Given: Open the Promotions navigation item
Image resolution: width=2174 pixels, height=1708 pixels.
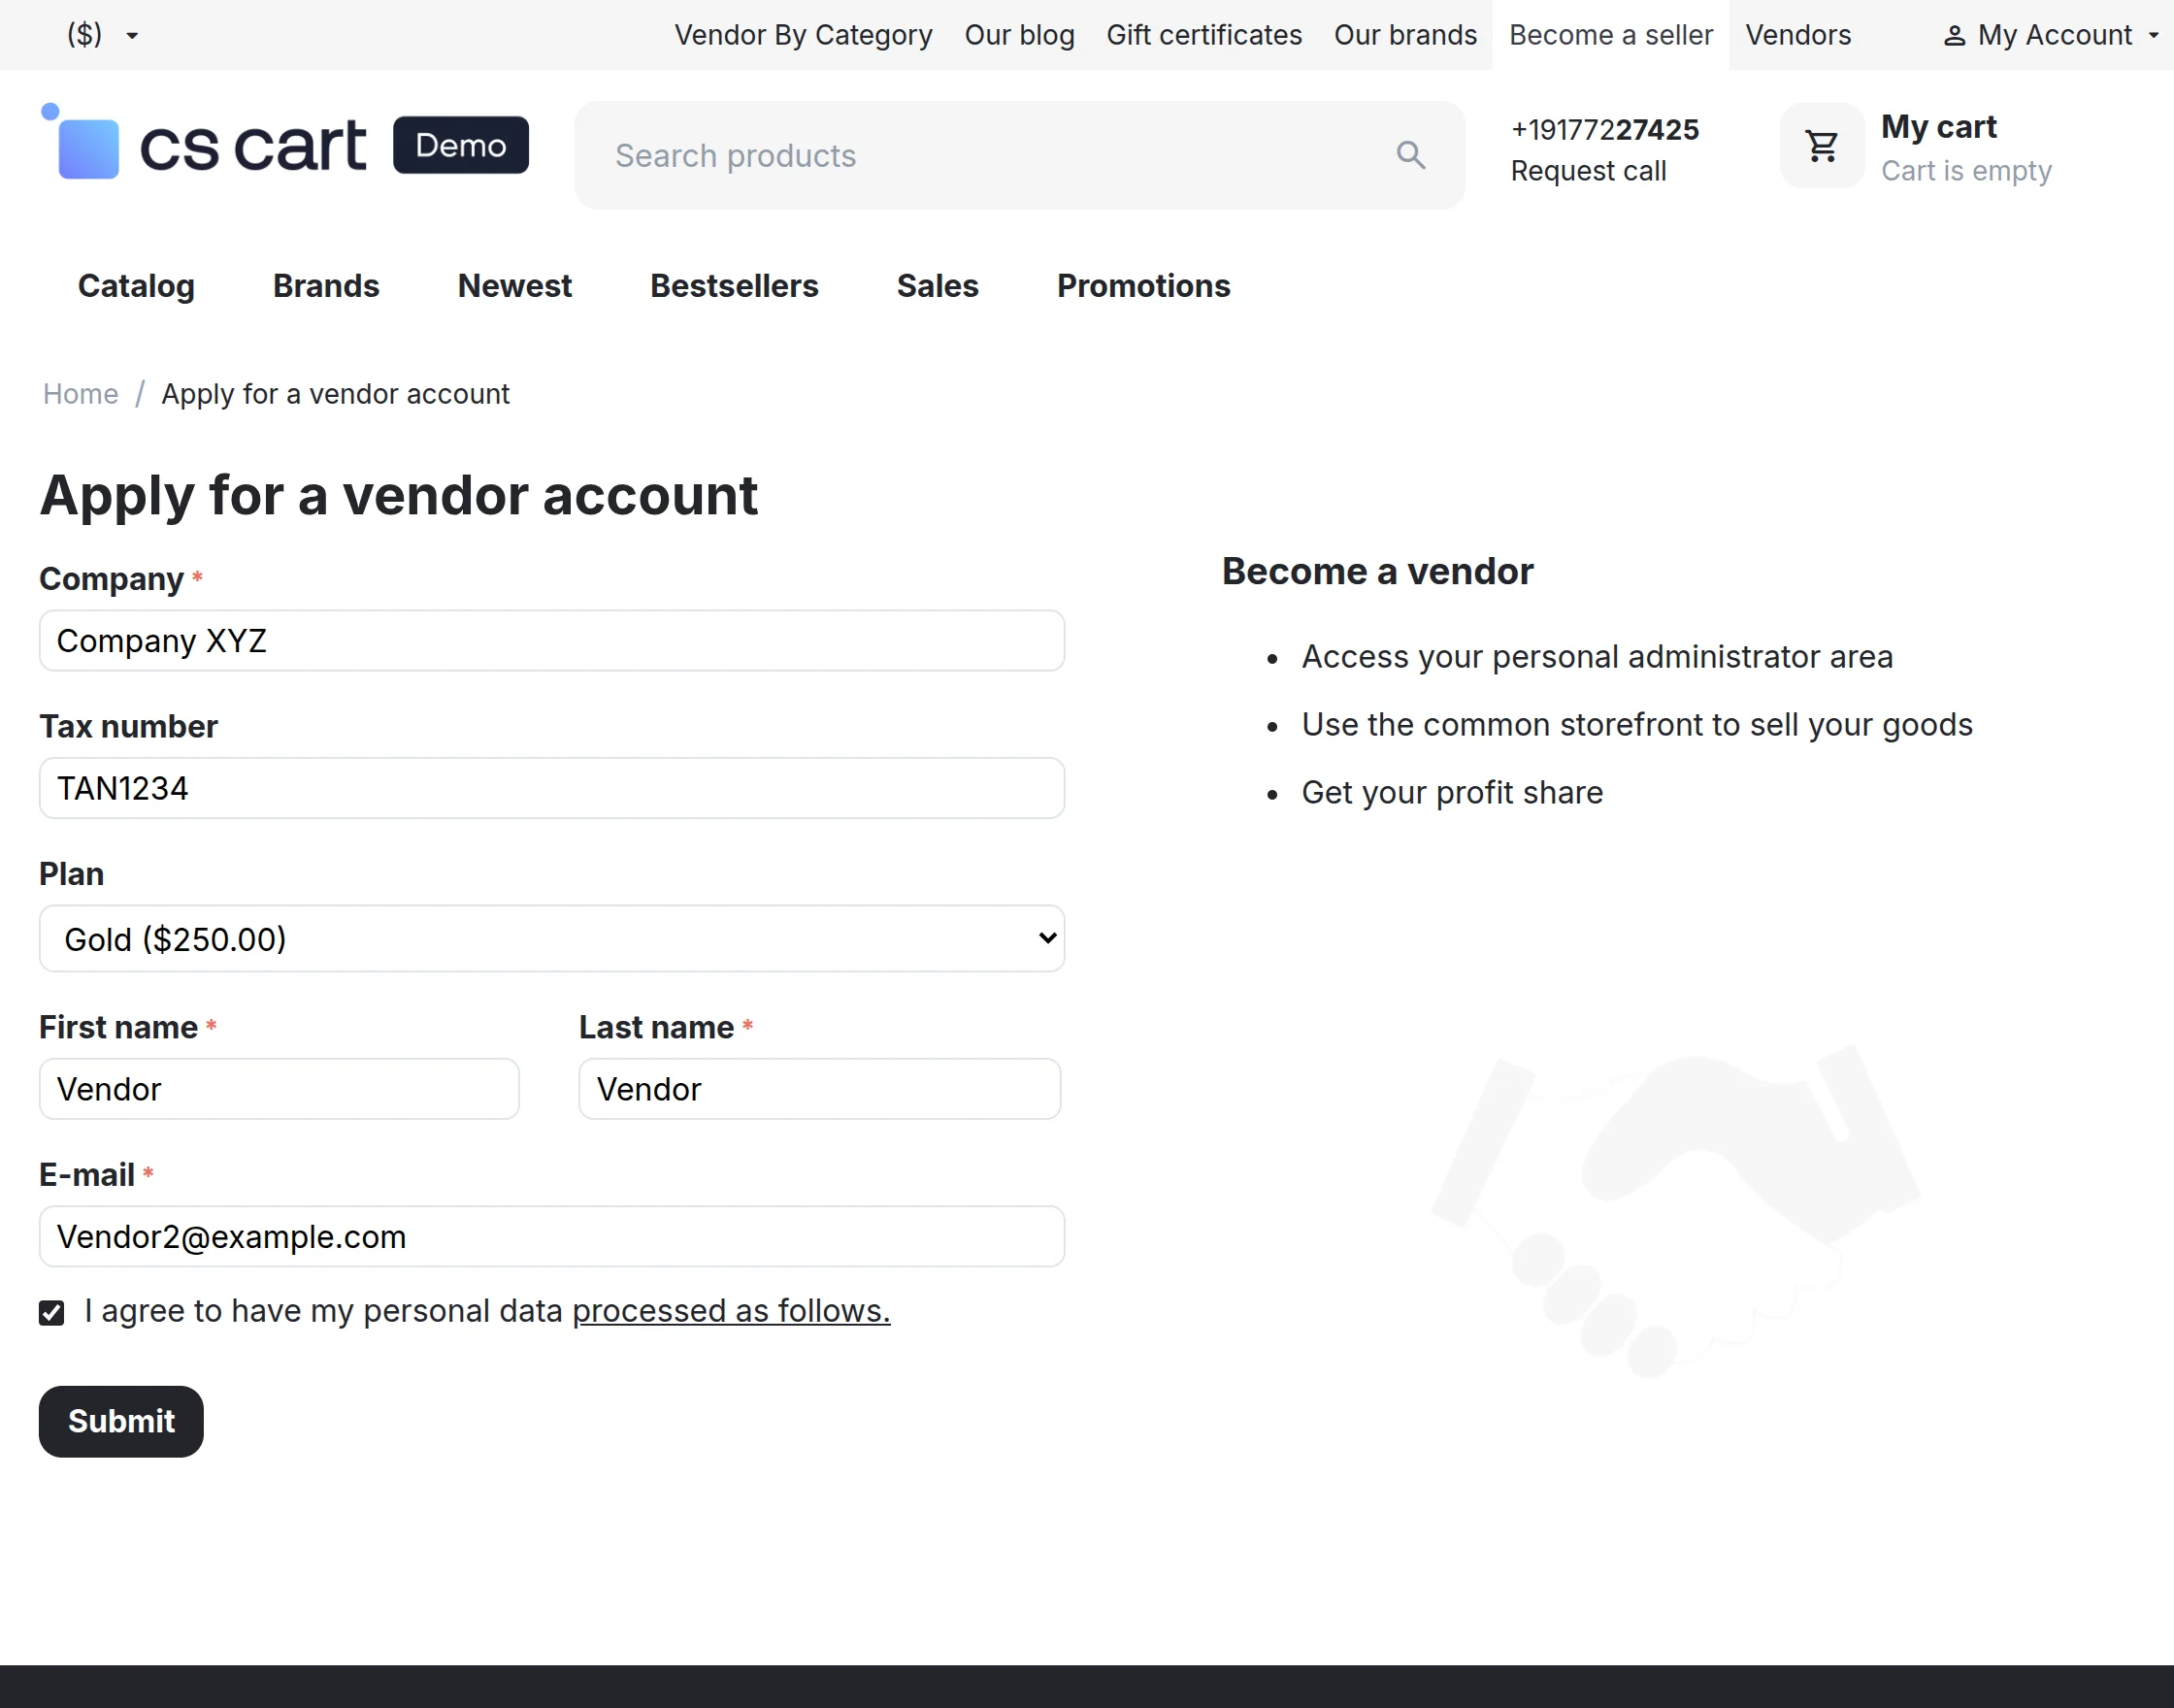Looking at the screenshot, I should [x=1143, y=286].
